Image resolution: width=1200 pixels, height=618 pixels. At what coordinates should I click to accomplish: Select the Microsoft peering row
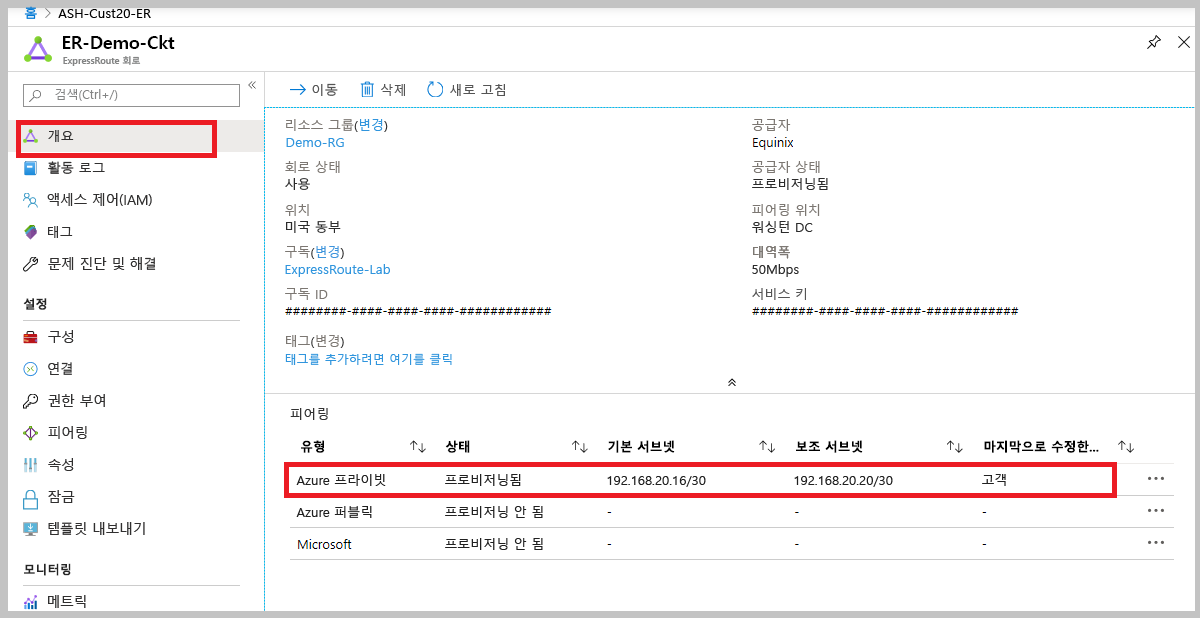coord(732,544)
